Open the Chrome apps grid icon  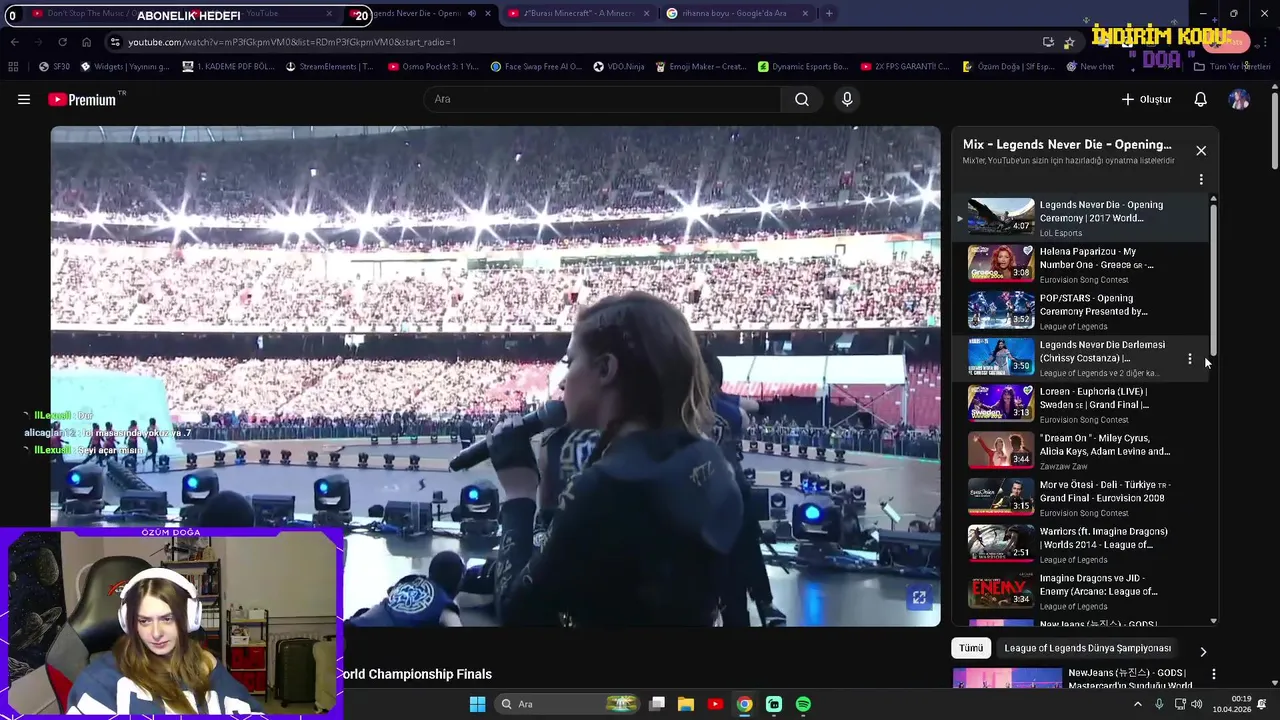(x=13, y=66)
